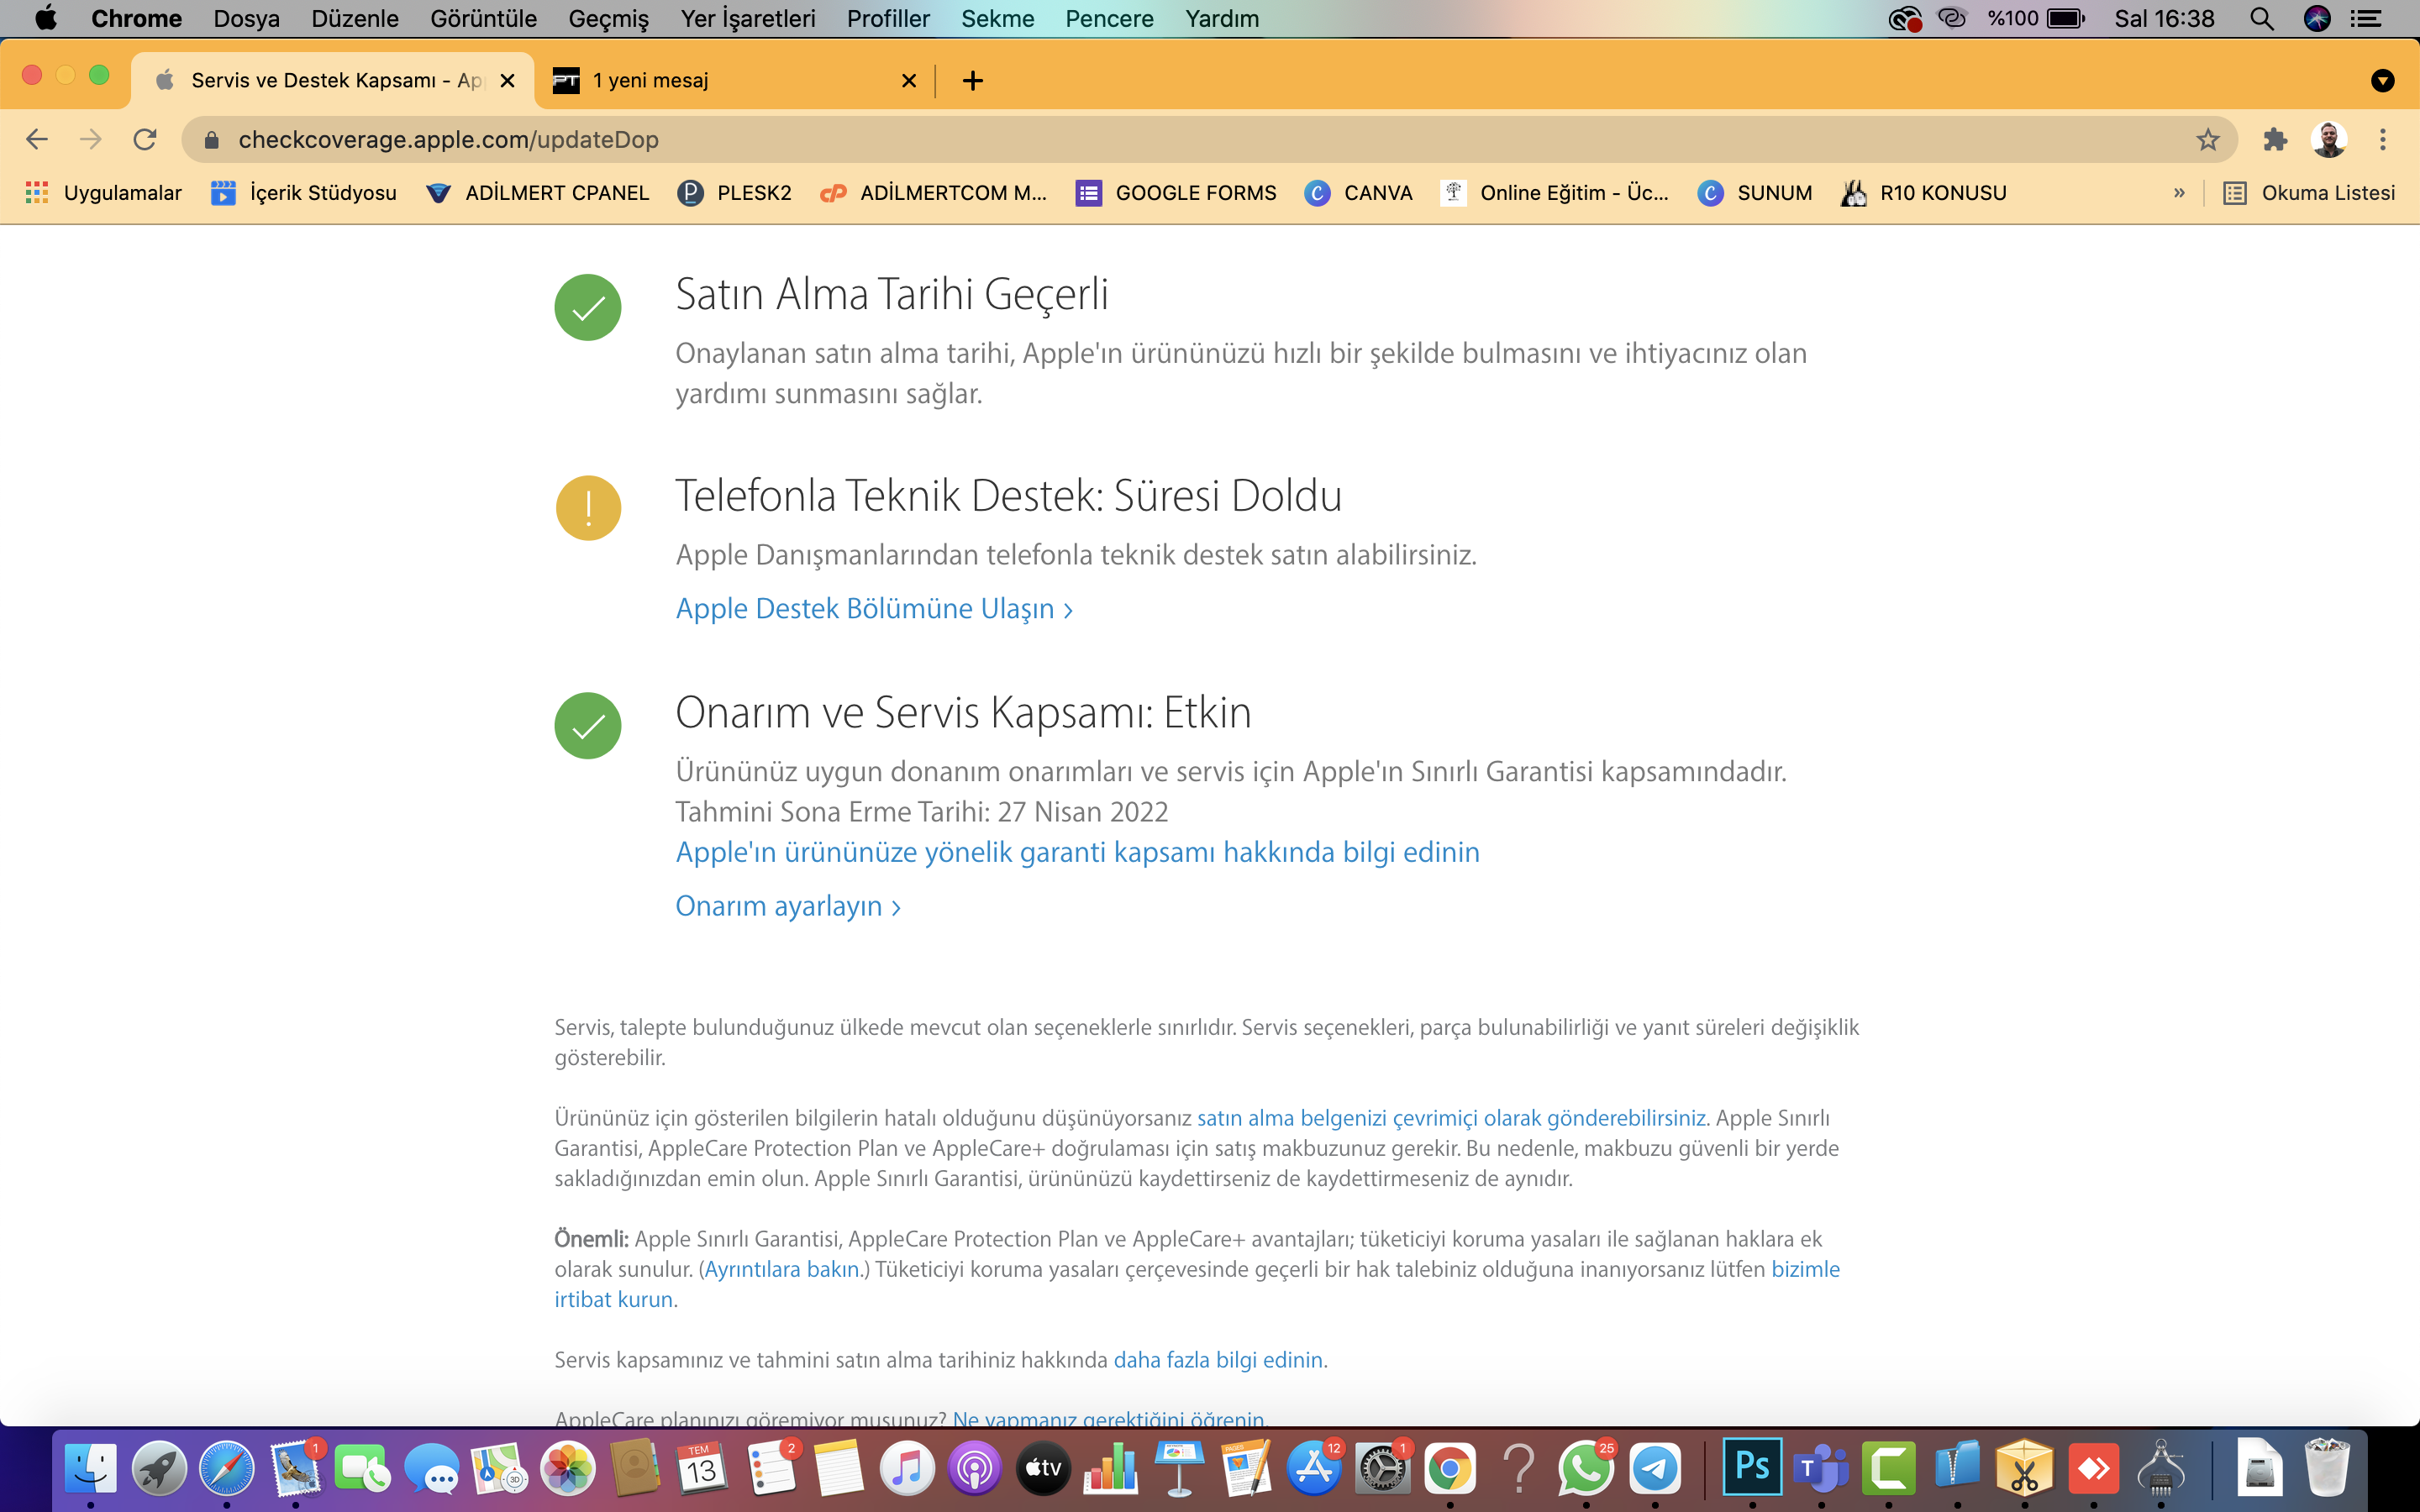Open App Store from the Dock
2420x1512 pixels.
tap(1314, 1469)
